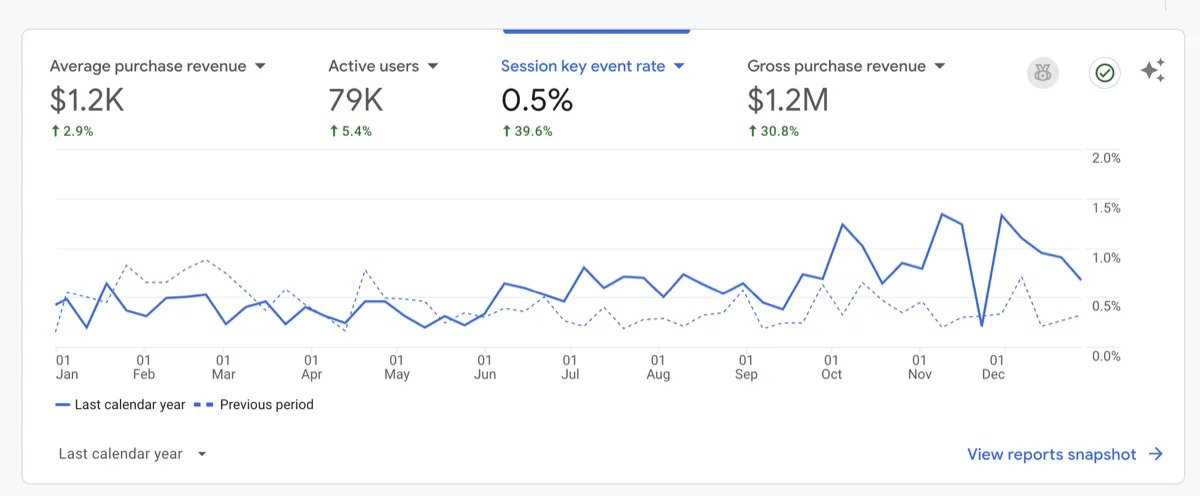Click the green up arrow beside 39.6%

tap(506, 131)
